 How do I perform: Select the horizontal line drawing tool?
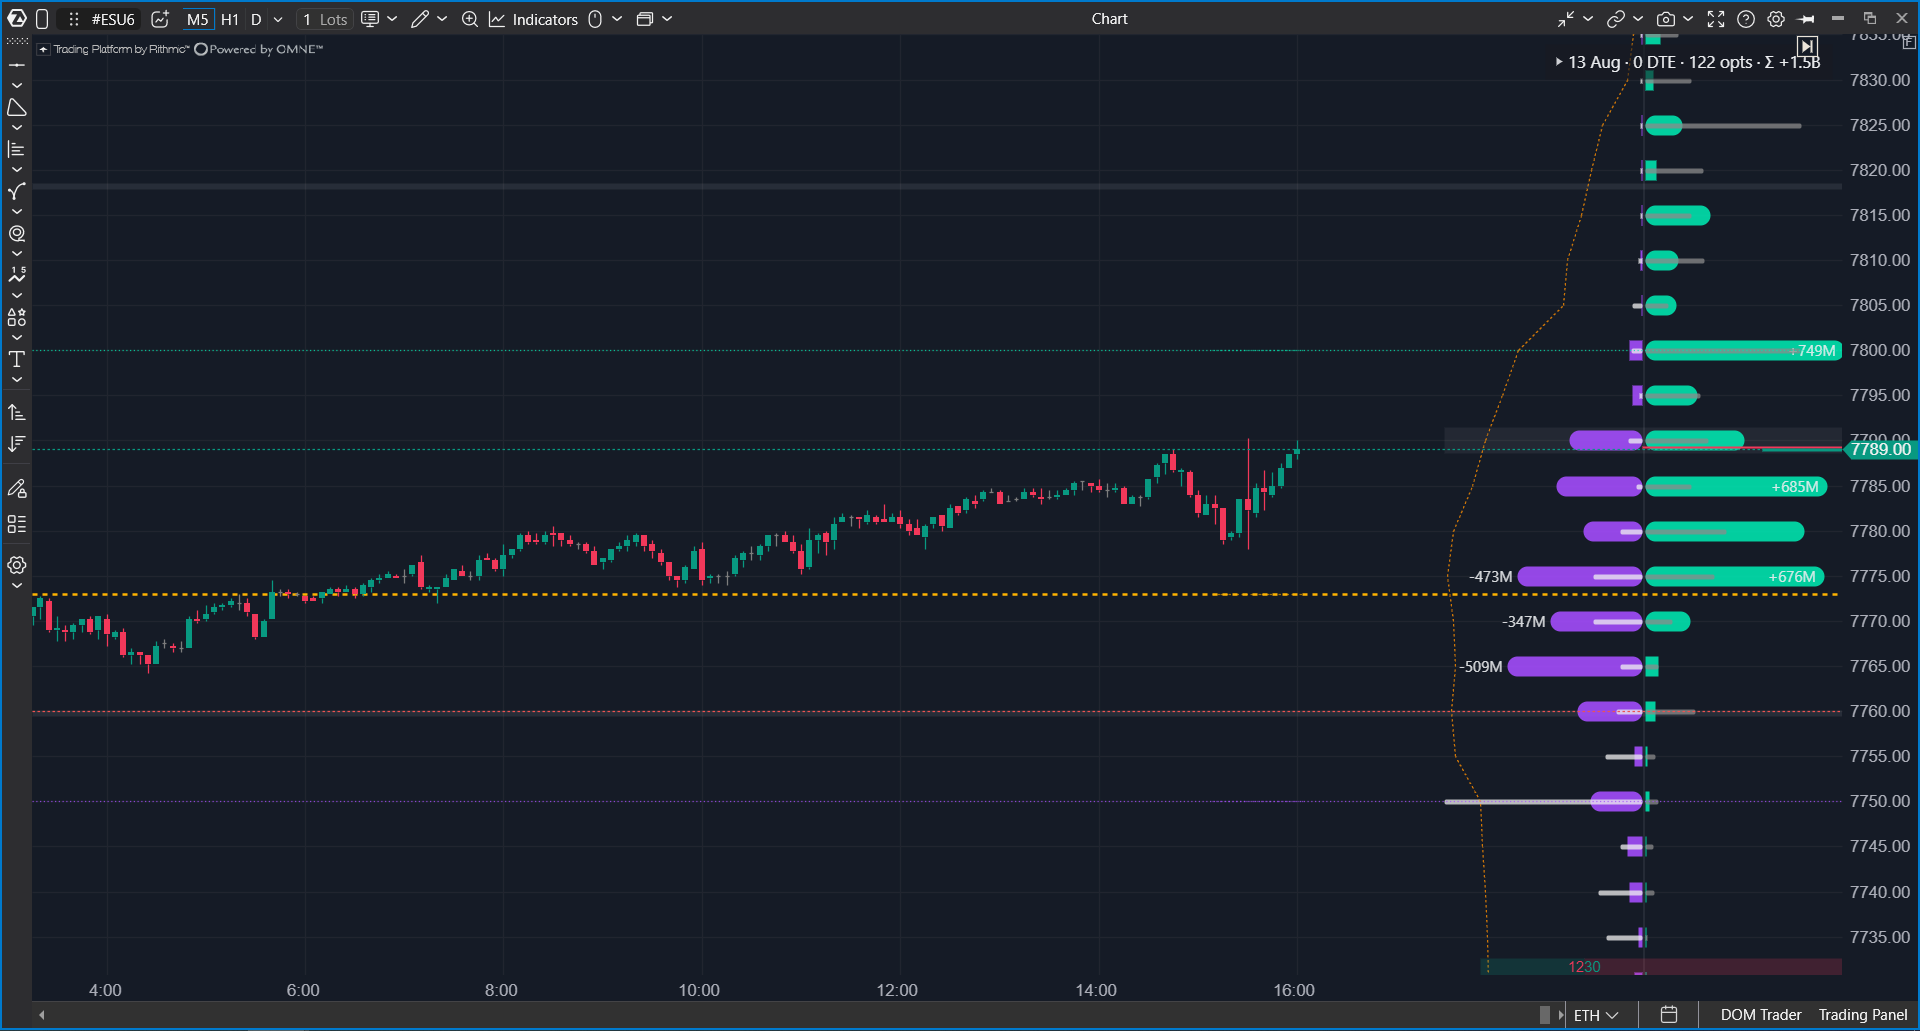click(x=17, y=65)
